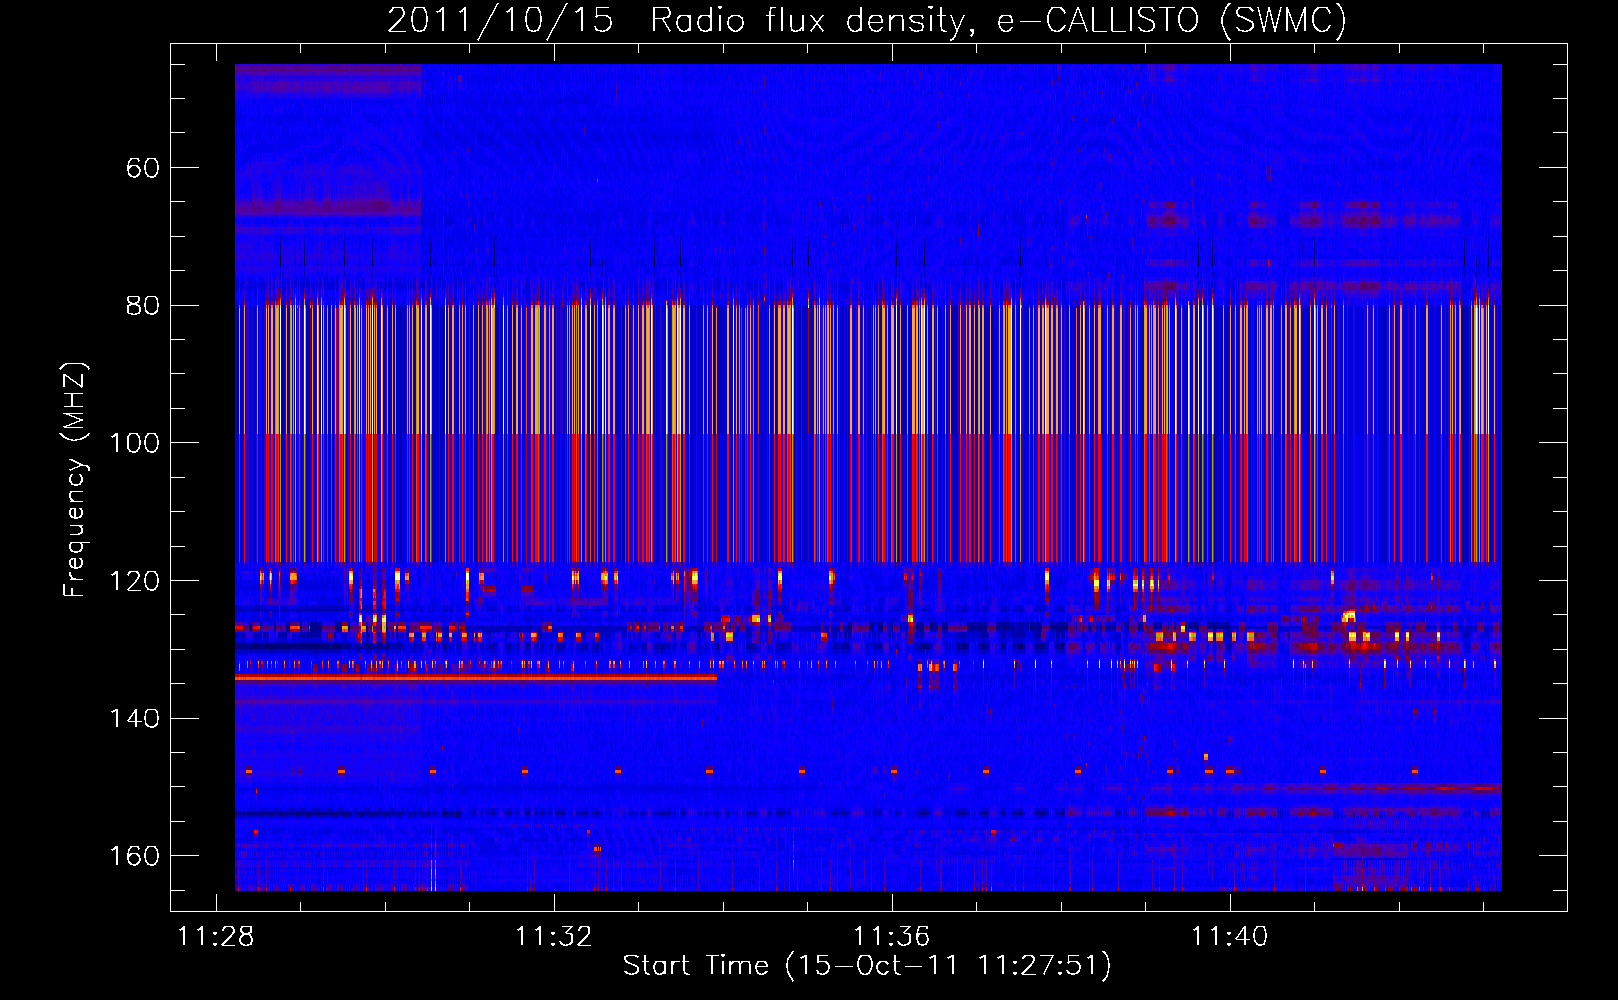Click the long red horizontal emission line near 134 MHz

(x=476, y=678)
